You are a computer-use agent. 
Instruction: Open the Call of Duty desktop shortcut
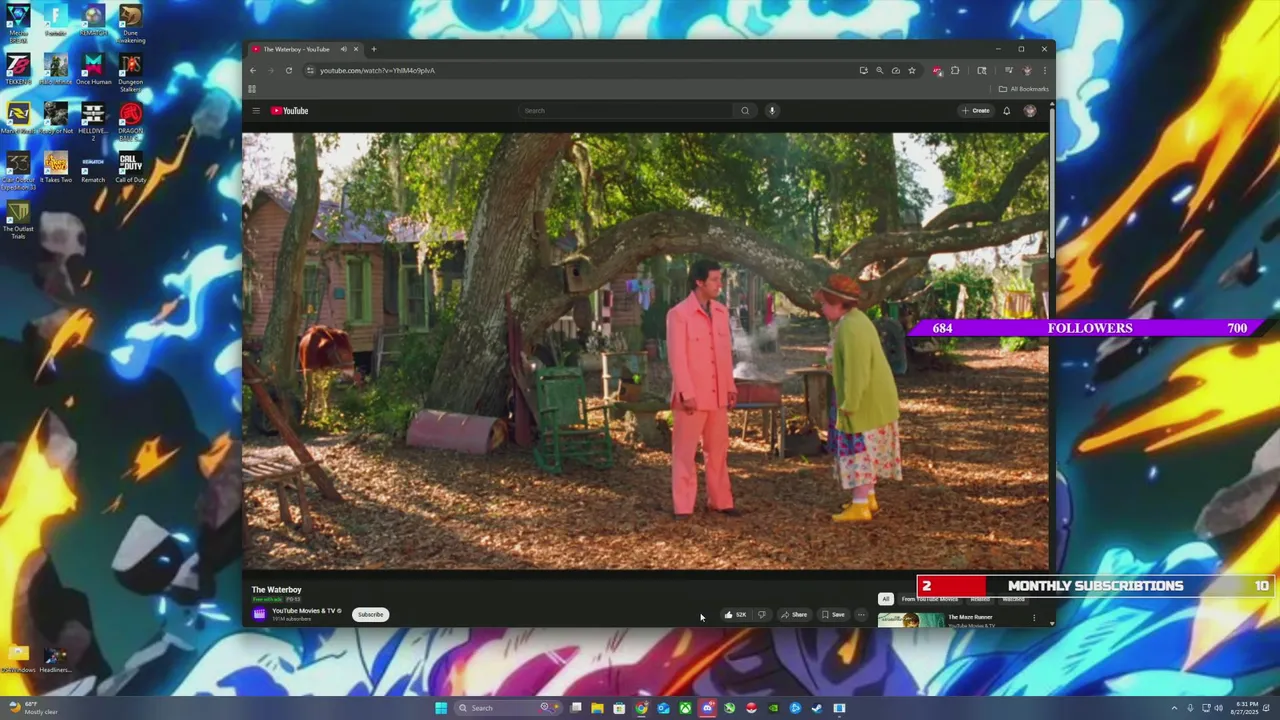pos(130,168)
